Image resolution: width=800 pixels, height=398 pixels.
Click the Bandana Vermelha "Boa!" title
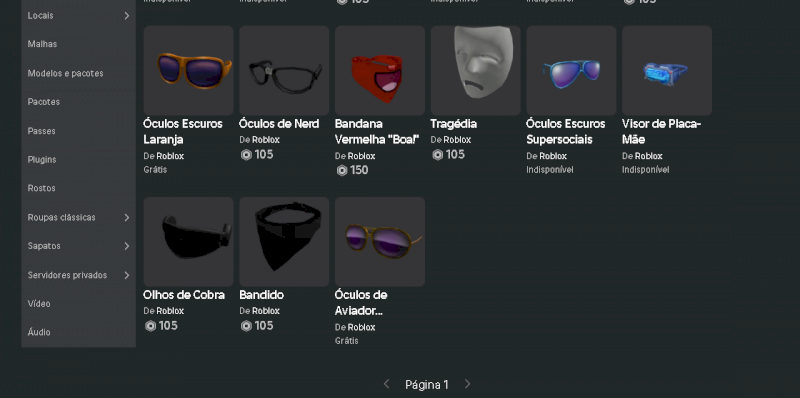(x=377, y=132)
